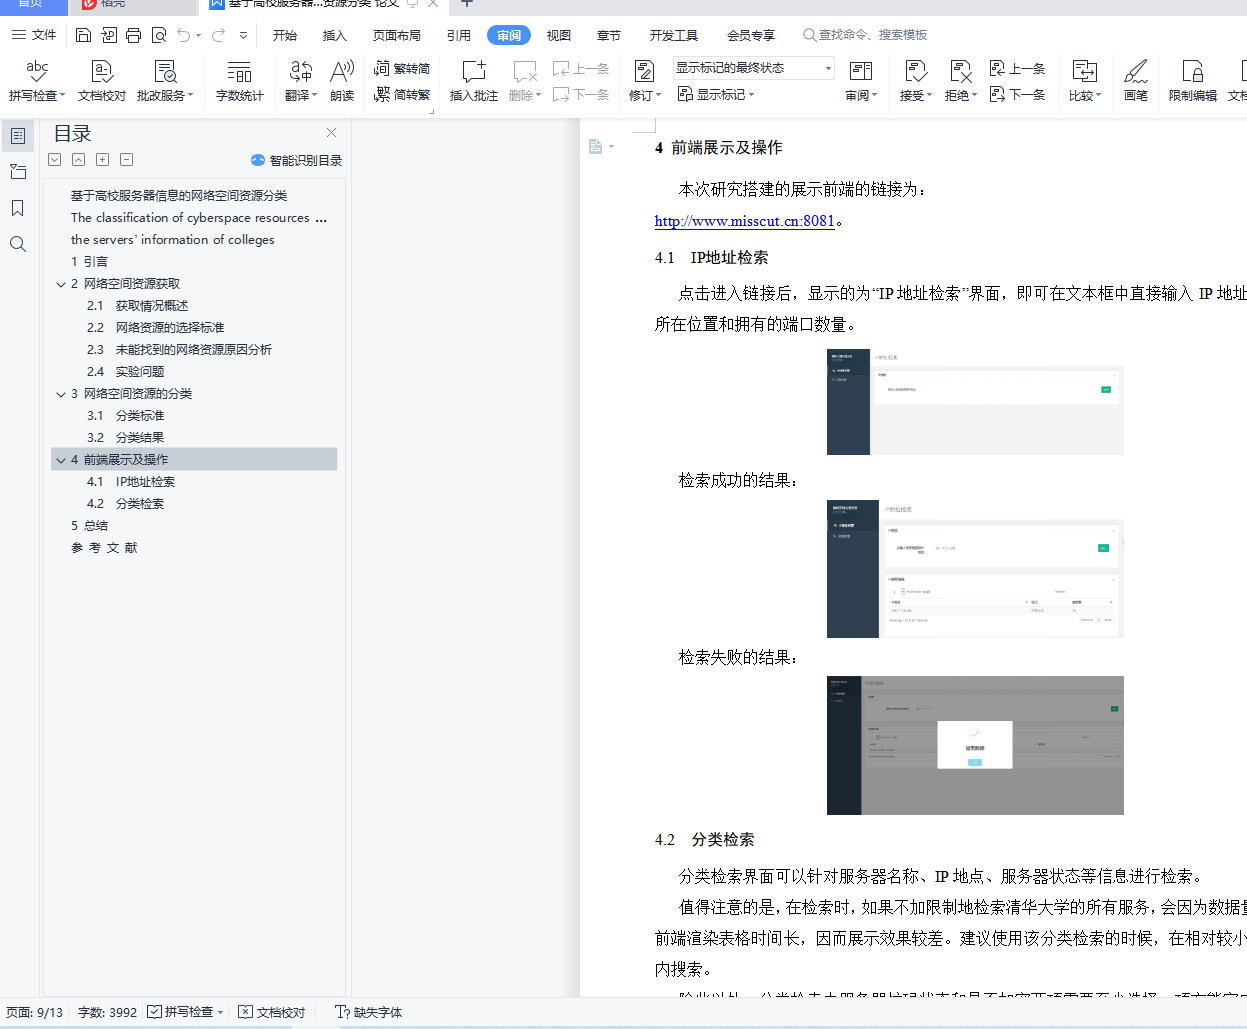Switch to the 开始 tab
This screenshot has width=1247, height=1029.
pos(285,35)
